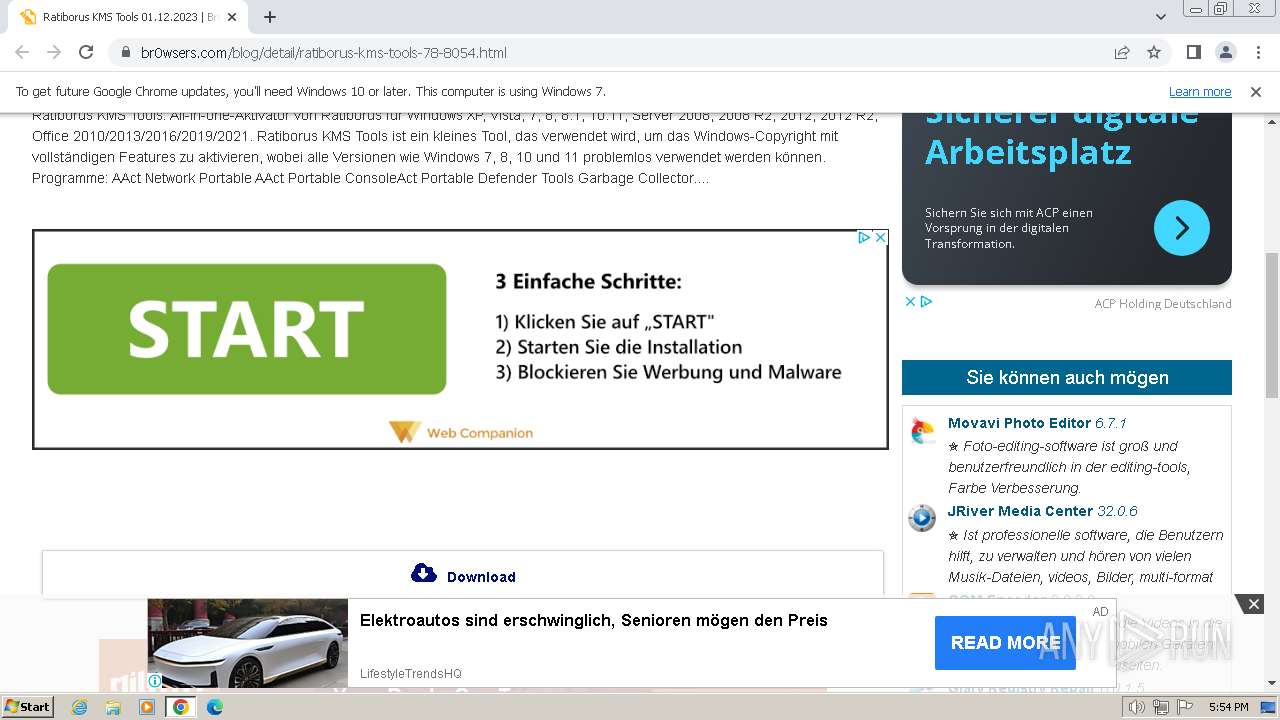Dismiss the Chrome update notification bar

coord(1256,92)
